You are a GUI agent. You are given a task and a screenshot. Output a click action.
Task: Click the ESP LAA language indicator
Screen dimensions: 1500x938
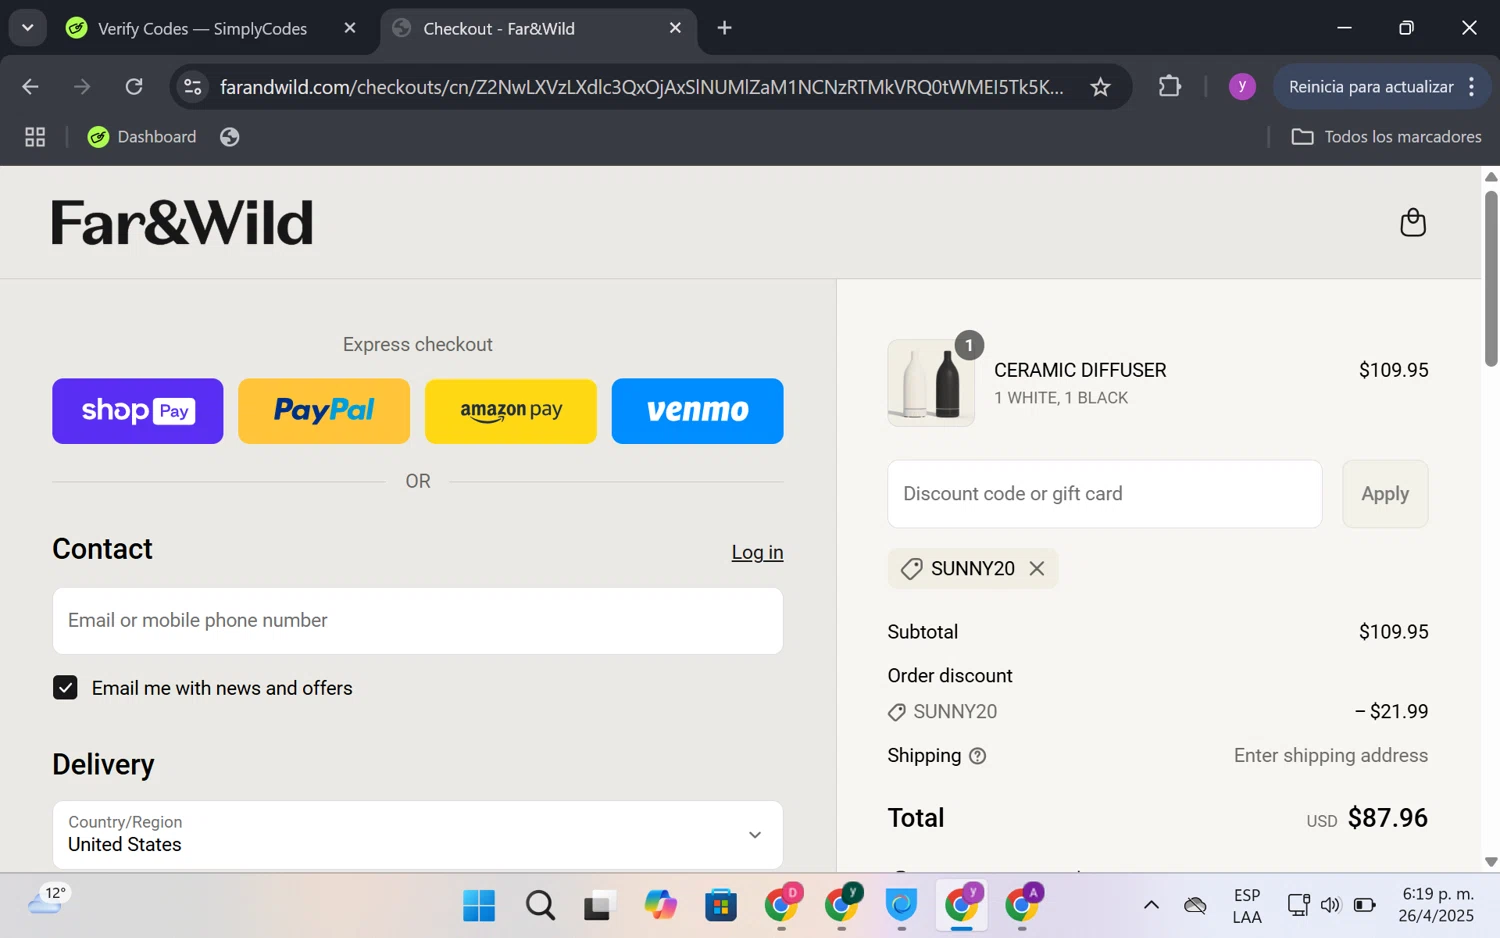coord(1247,906)
